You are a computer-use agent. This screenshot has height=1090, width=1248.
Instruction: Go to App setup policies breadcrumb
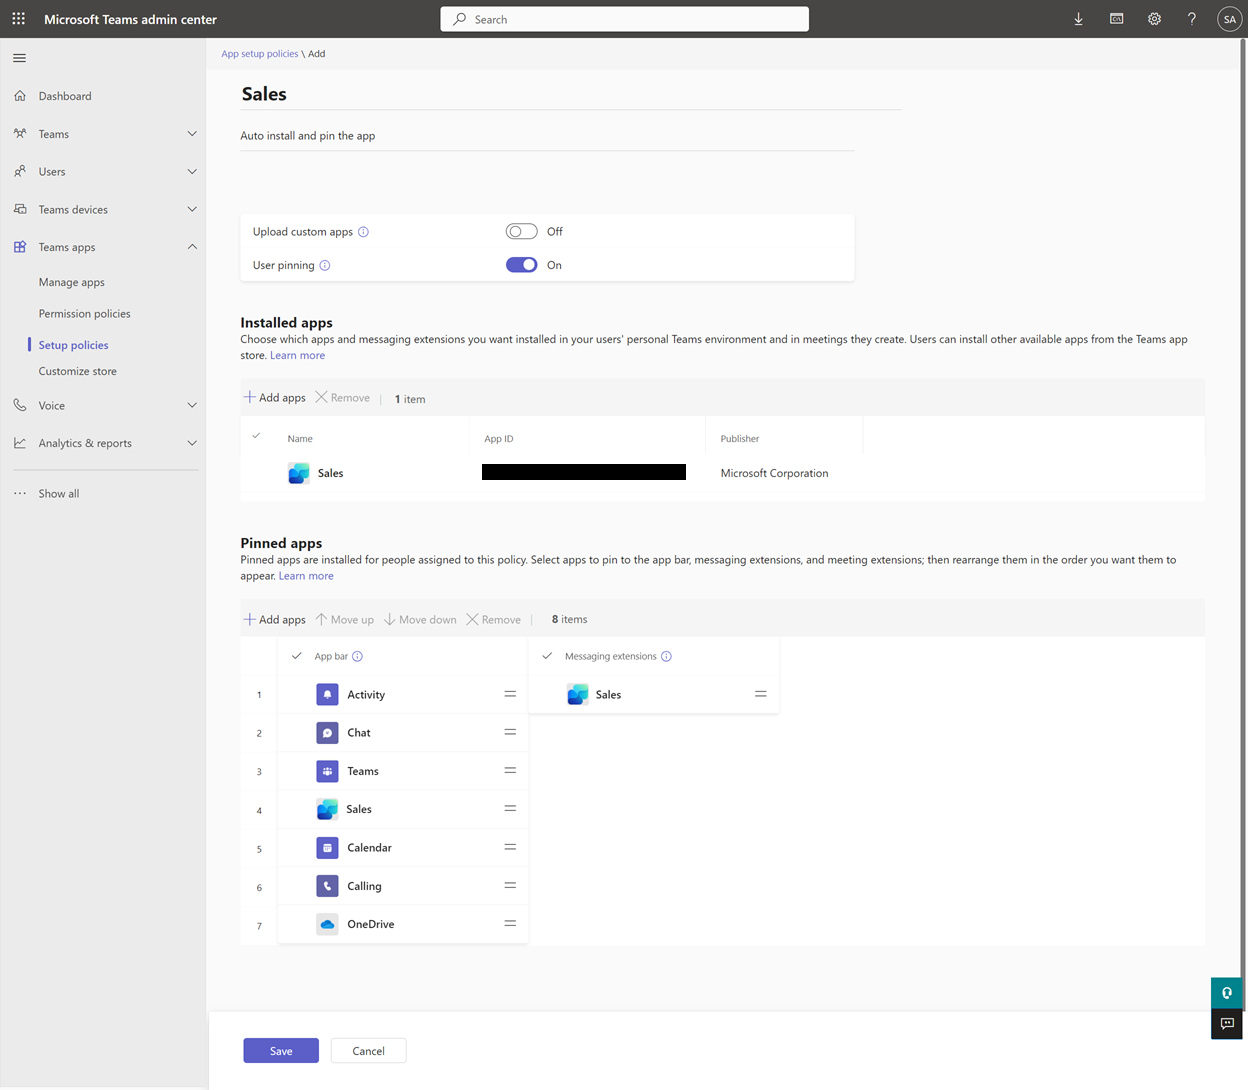[x=259, y=54]
